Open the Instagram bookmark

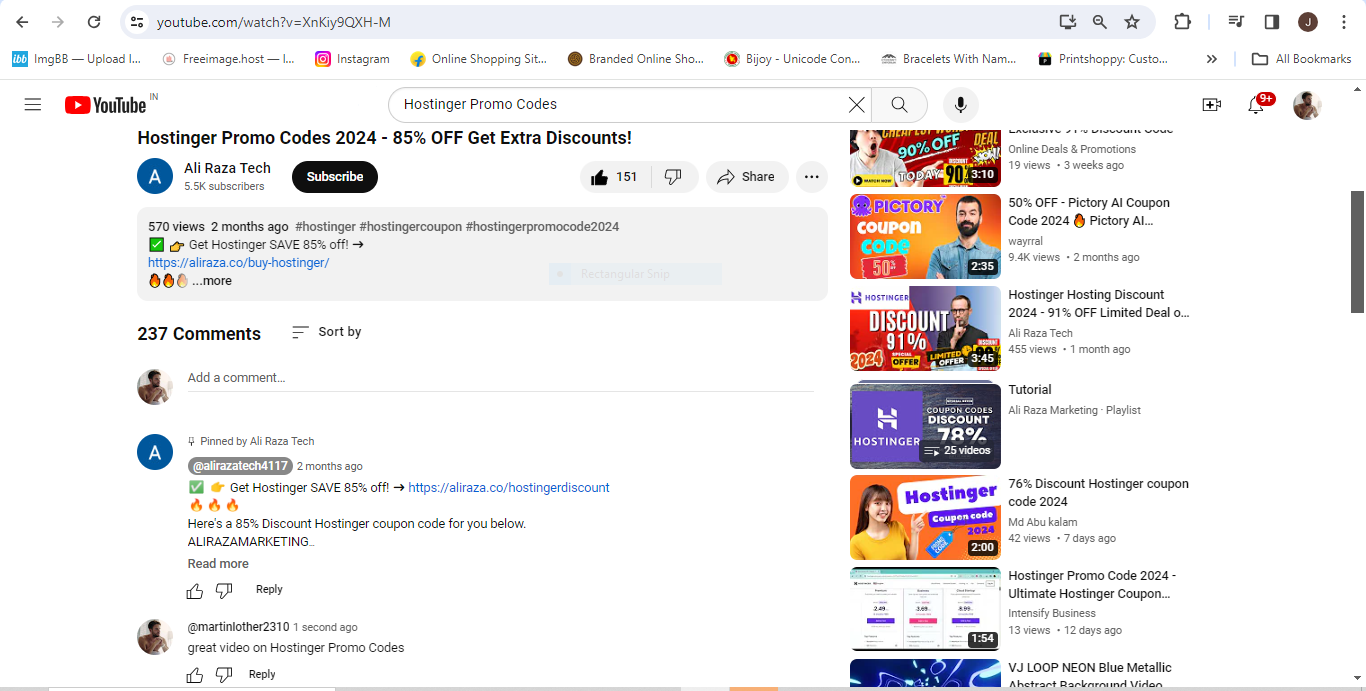(352, 59)
